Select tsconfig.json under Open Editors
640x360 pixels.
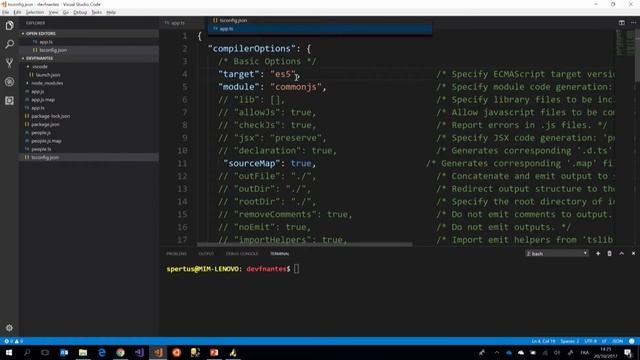click(x=53, y=50)
